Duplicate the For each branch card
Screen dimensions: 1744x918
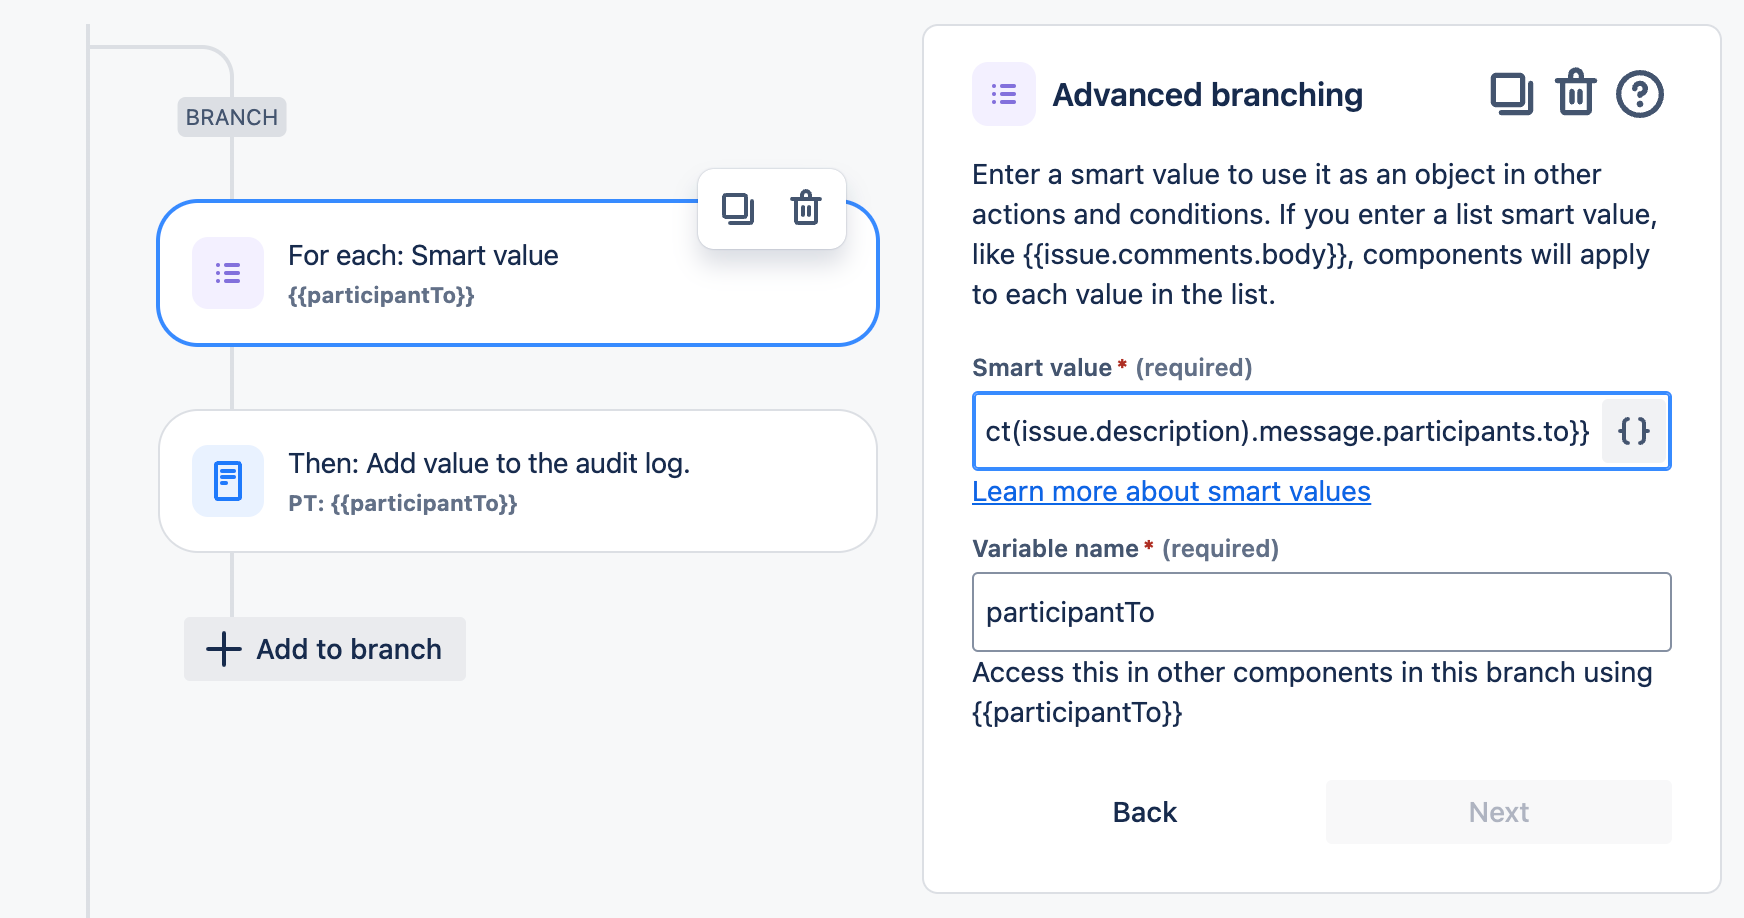[738, 209]
